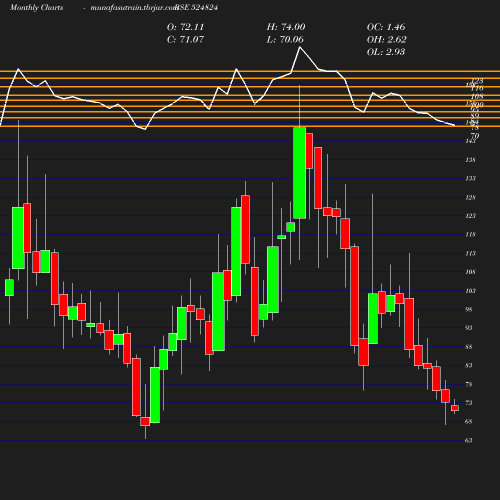Screen dimensions: 500x500
Task: Click the "63" price axis label
Action: [469, 441]
